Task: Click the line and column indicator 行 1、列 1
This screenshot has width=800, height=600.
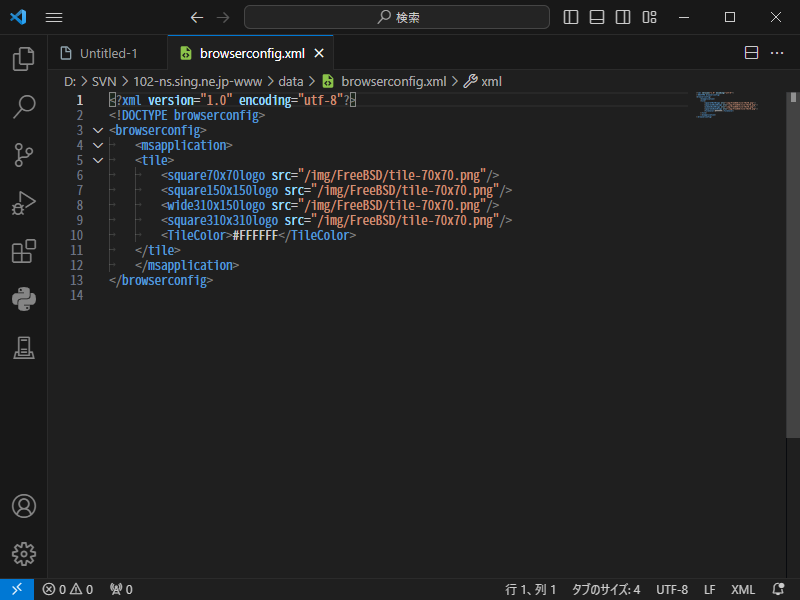Action: click(x=530, y=590)
